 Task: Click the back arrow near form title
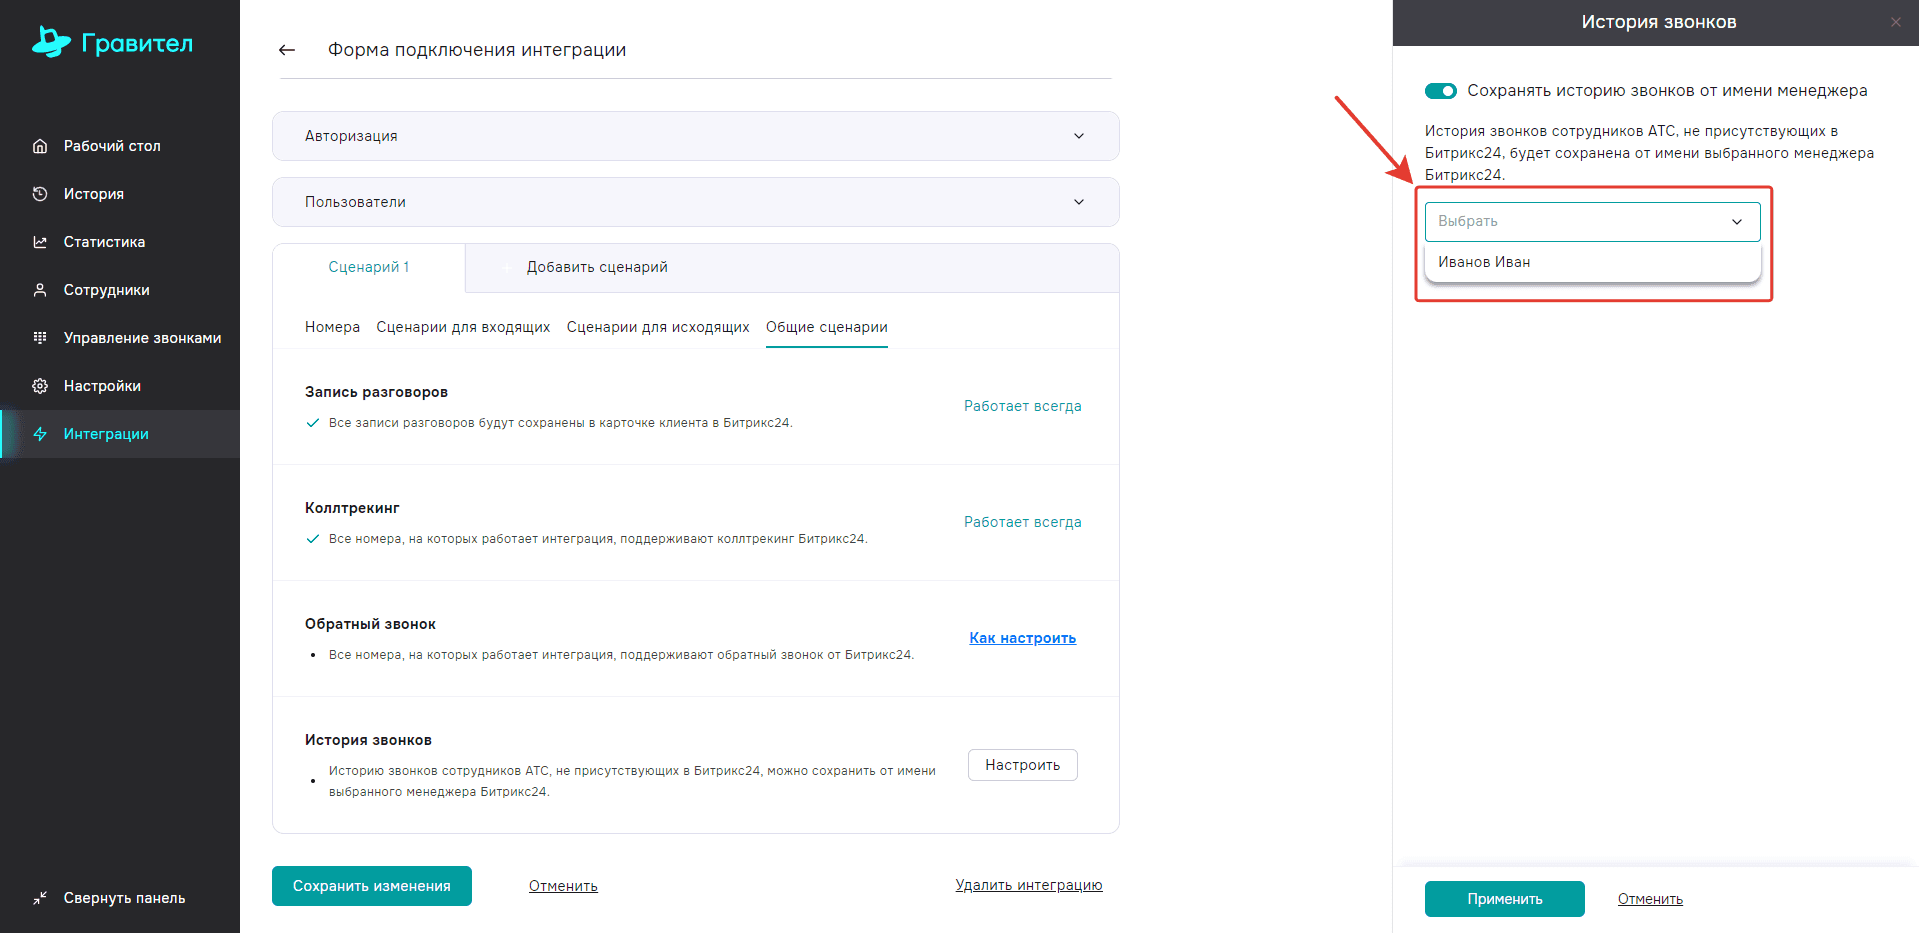287,50
